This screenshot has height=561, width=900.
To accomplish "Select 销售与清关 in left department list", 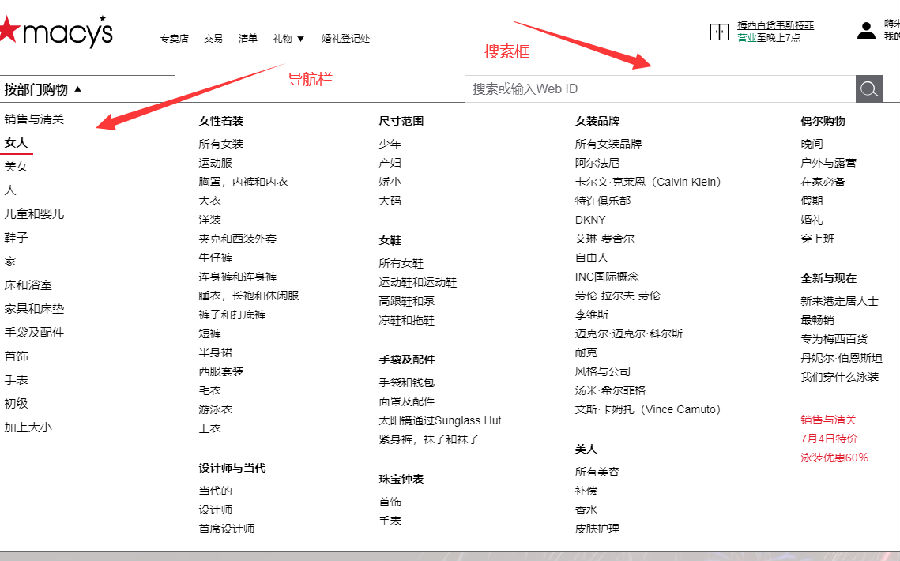I will [x=34, y=119].
